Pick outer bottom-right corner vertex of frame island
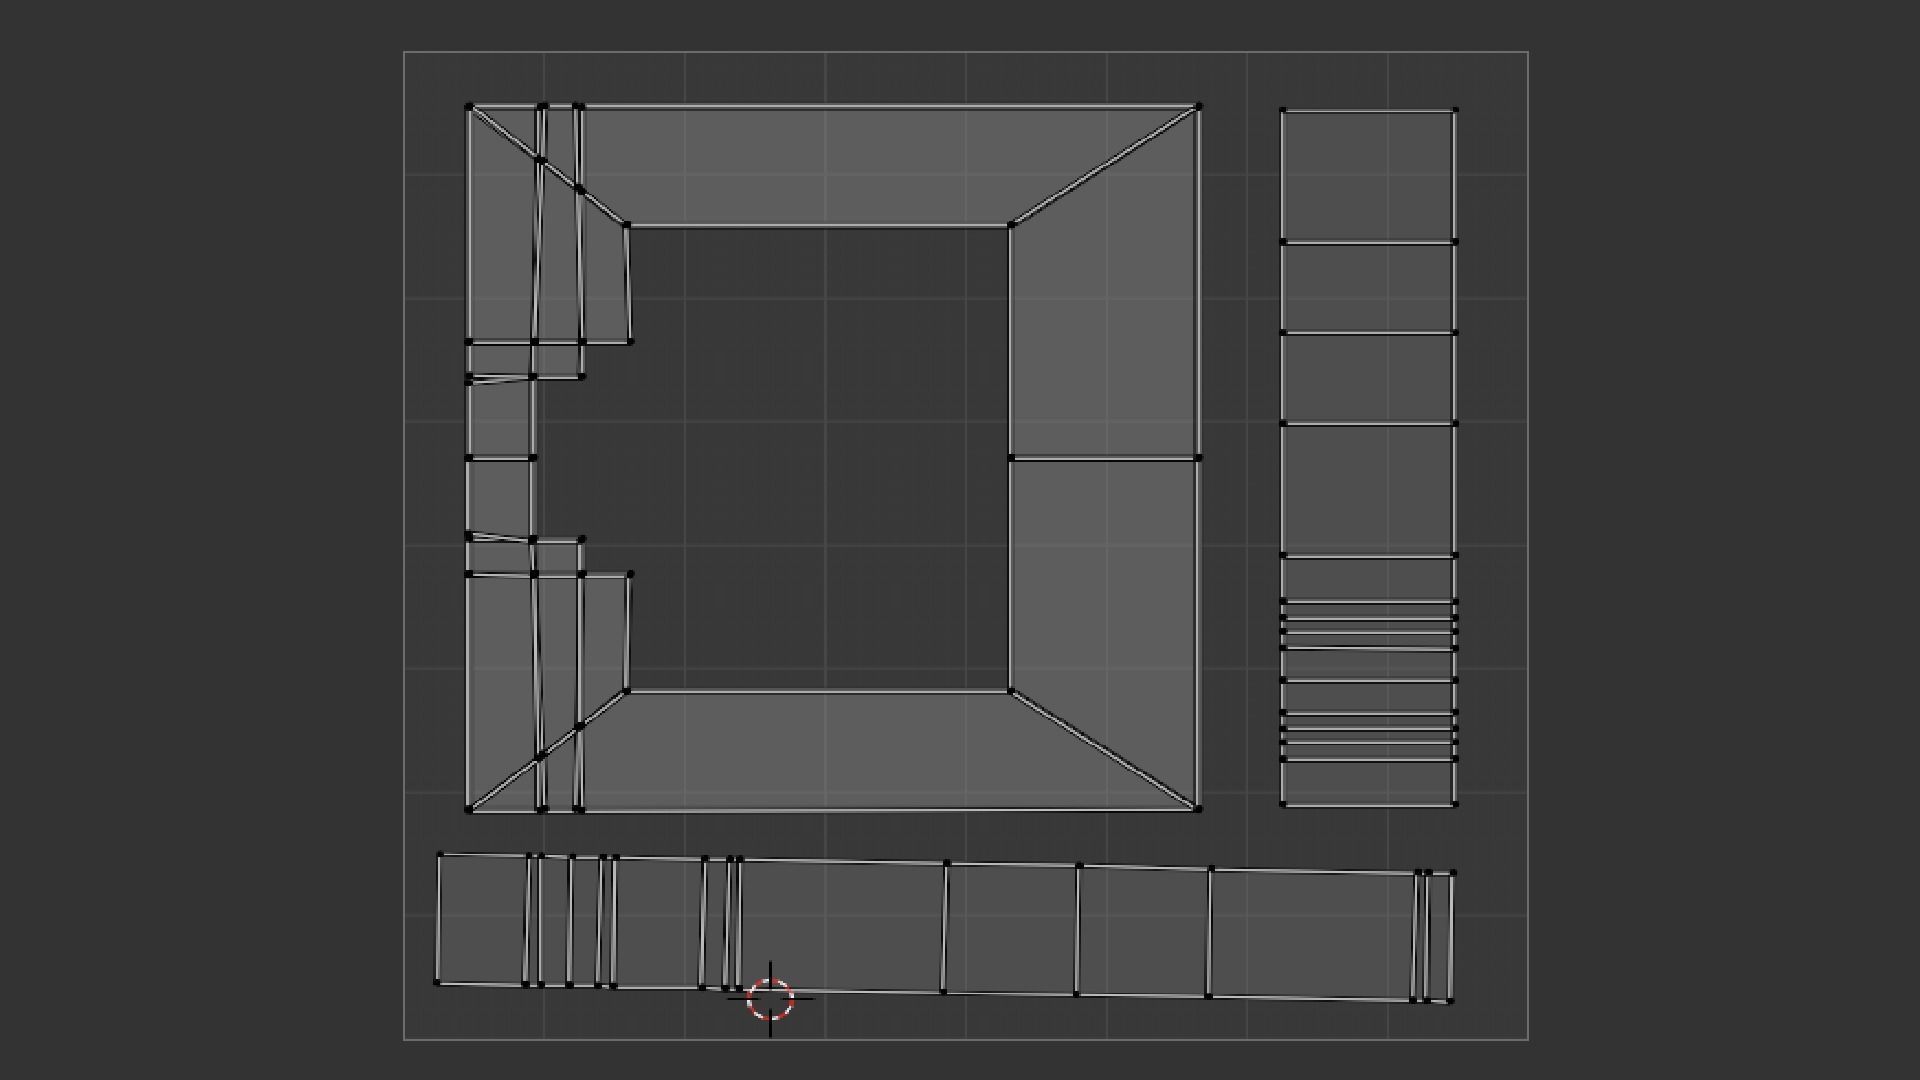This screenshot has width=1920, height=1080. tap(1198, 809)
